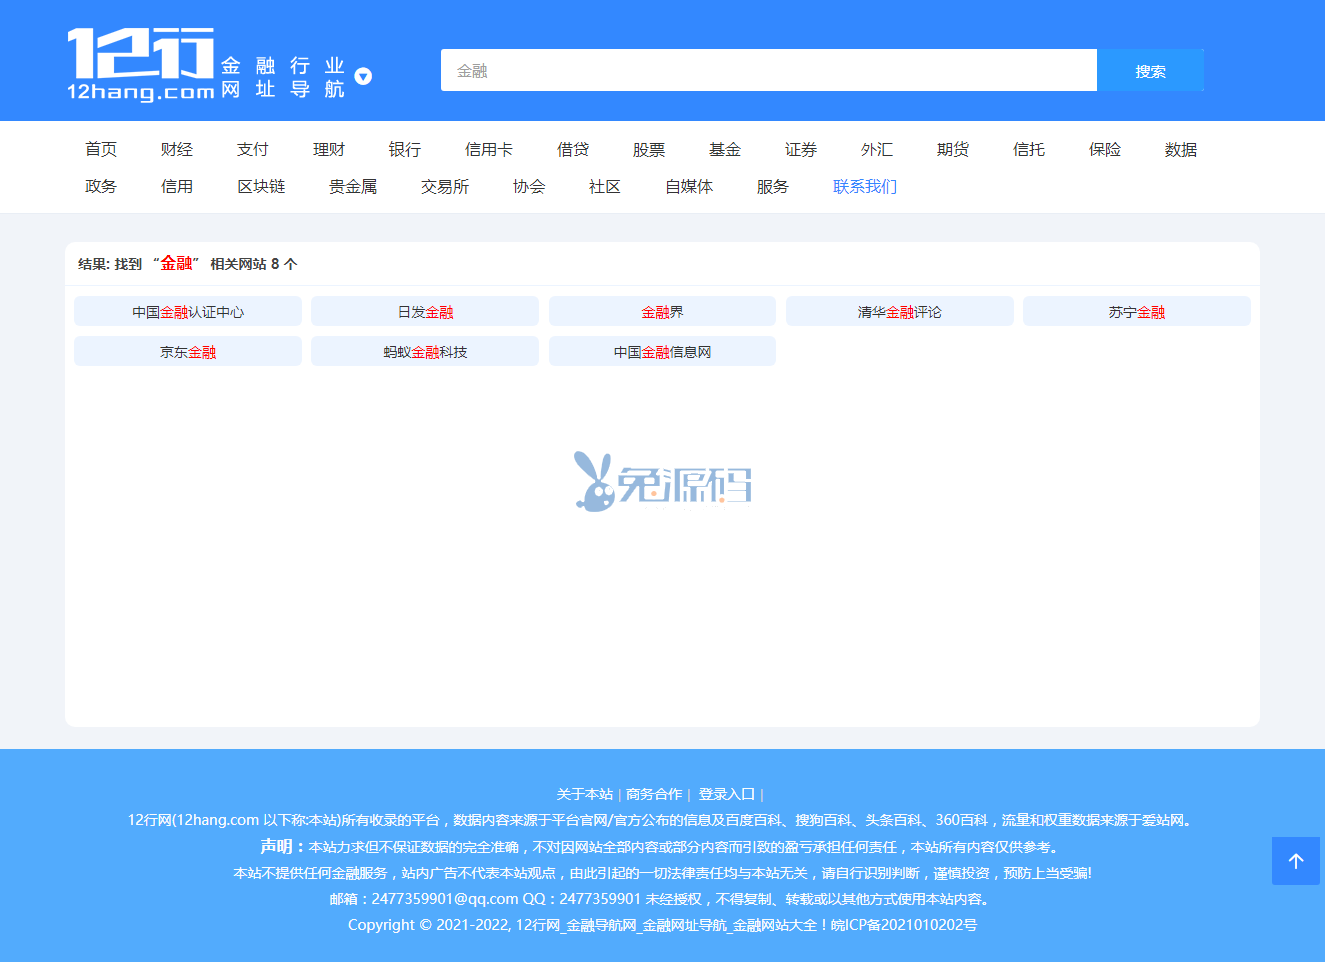1325x962 pixels.
Task: Click the 关于本站 footer link
Action: click(x=585, y=794)
